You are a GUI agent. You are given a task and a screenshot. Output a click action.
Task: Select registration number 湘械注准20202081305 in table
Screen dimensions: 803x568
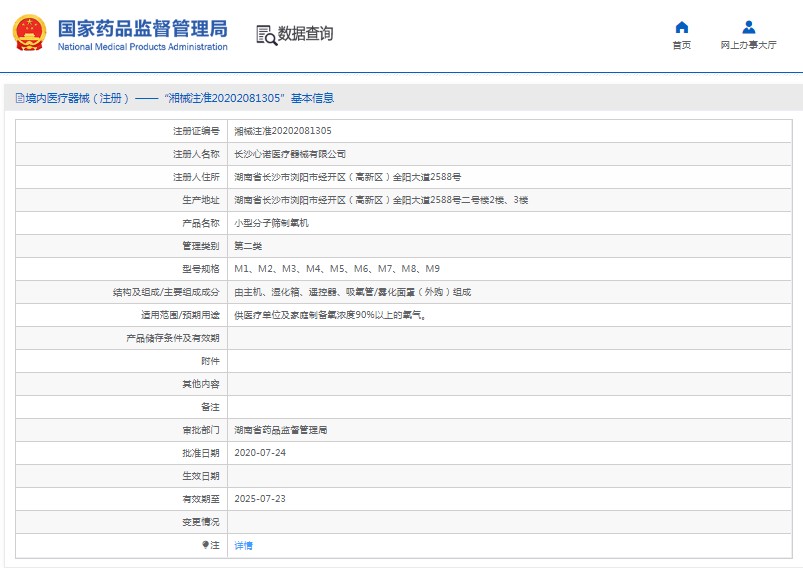click(x=283, y=131)
